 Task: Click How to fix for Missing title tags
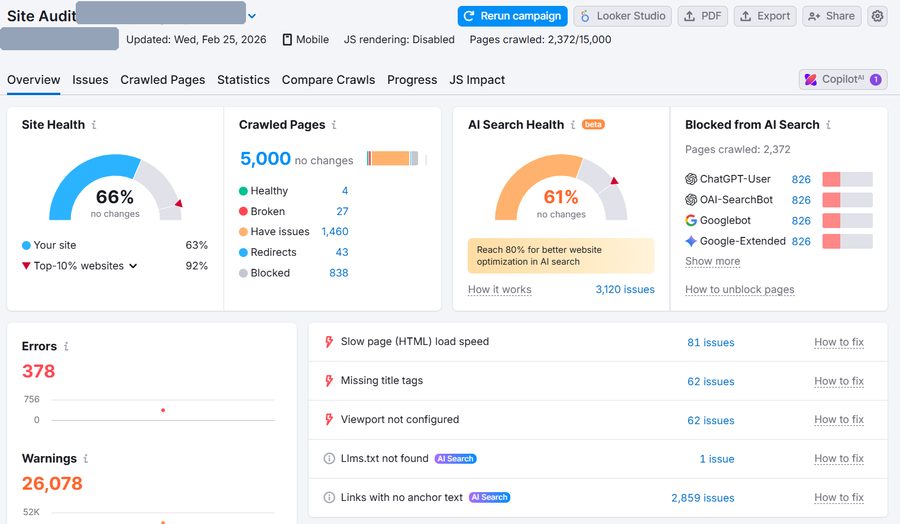[x=839, y=381]
